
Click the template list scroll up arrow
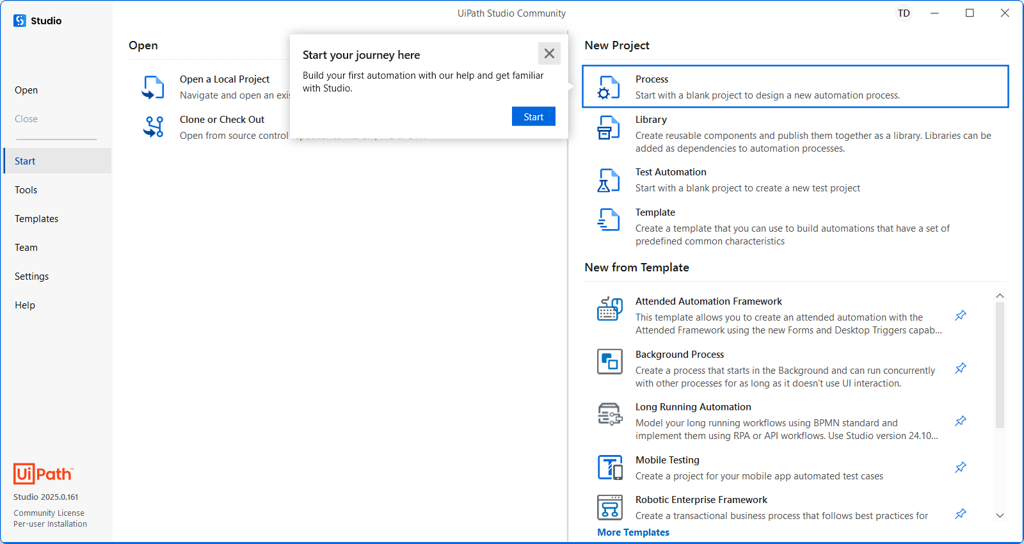point(1000,296)
